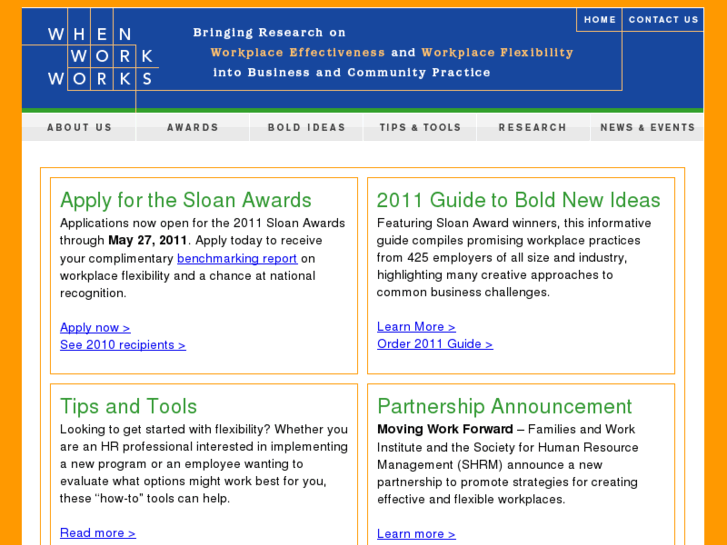
Task: Select the AWARDS navigation tab
Action: 192,127
